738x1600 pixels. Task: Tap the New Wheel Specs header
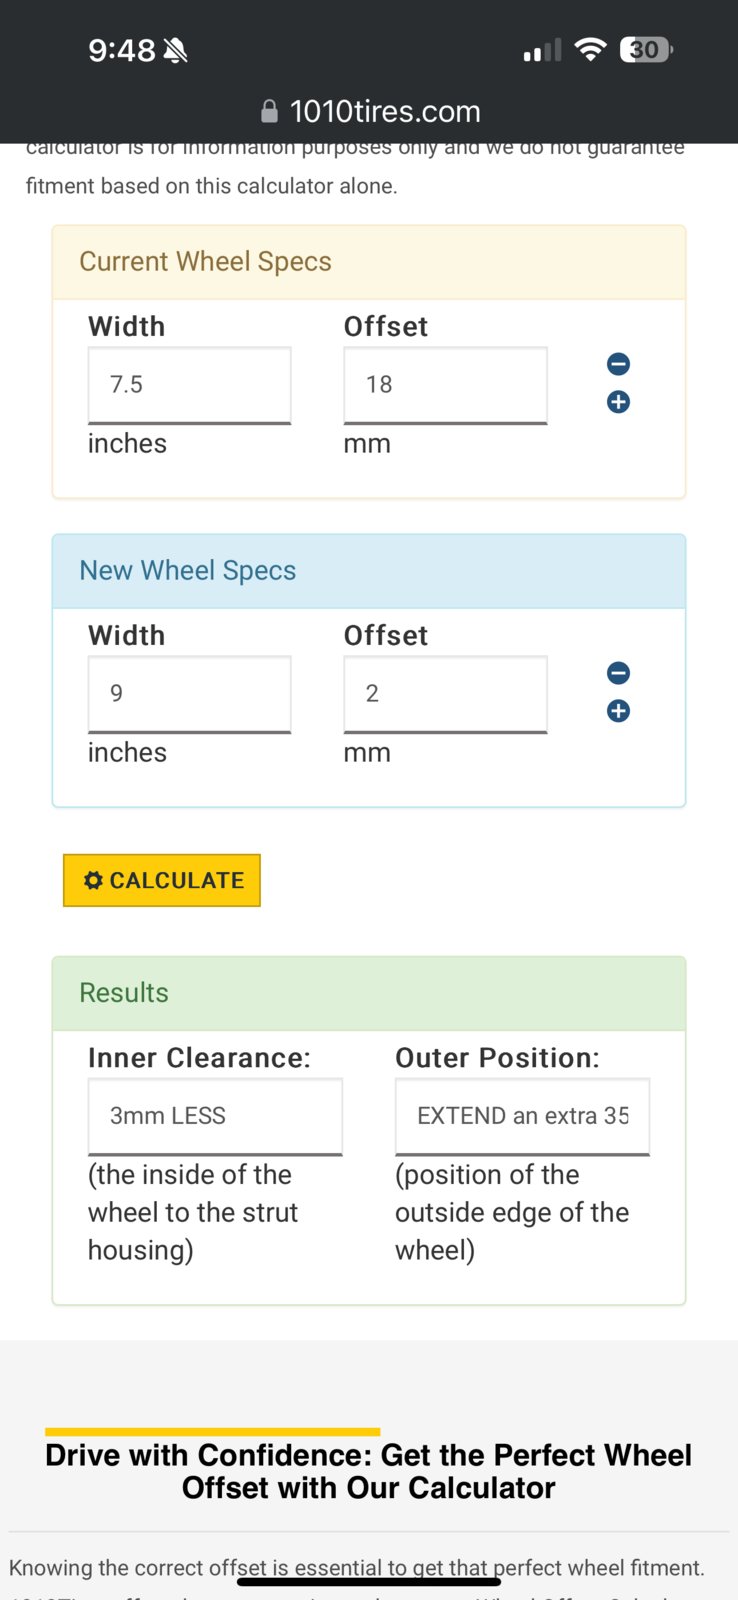(369, 571)
